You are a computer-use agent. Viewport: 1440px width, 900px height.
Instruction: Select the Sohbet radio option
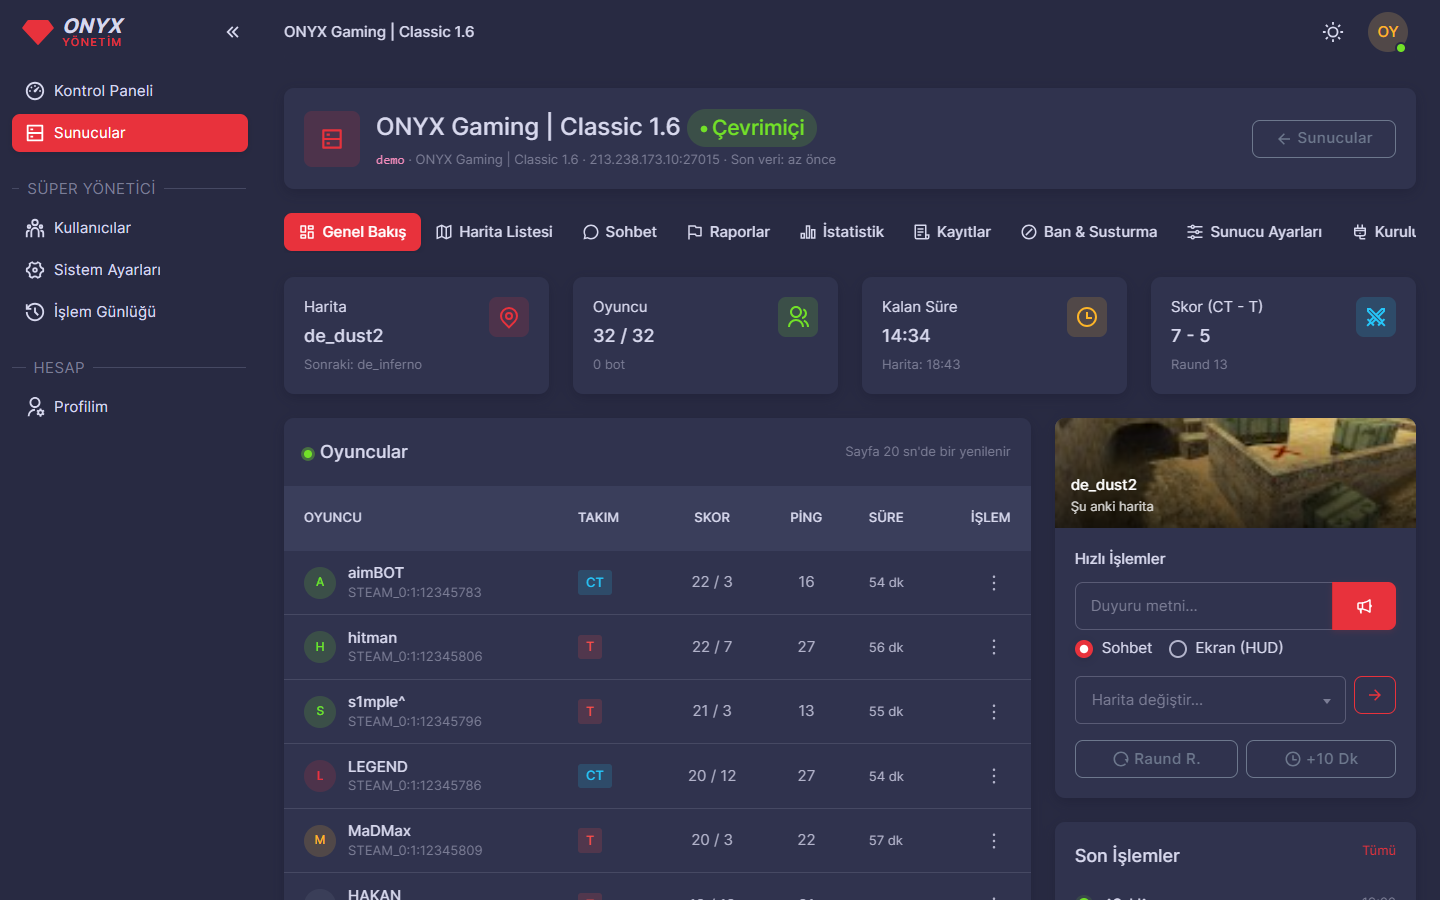(1084, 649)
